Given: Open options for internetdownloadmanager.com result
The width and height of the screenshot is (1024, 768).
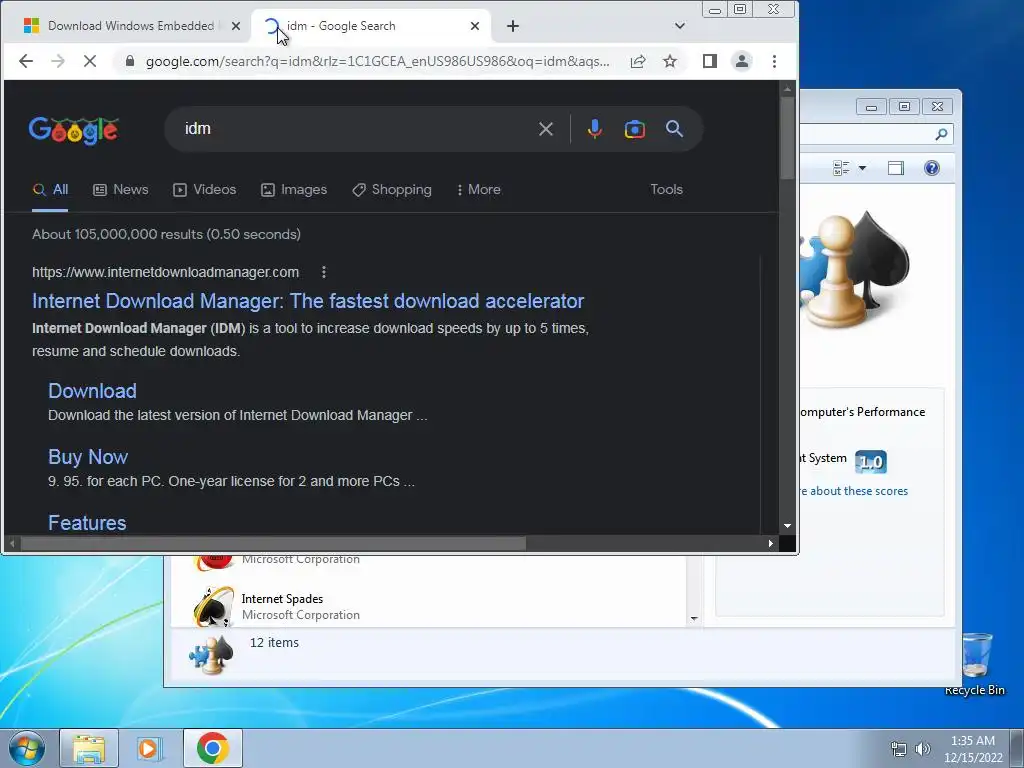Looking at the screenshot, I should point(324,272).
